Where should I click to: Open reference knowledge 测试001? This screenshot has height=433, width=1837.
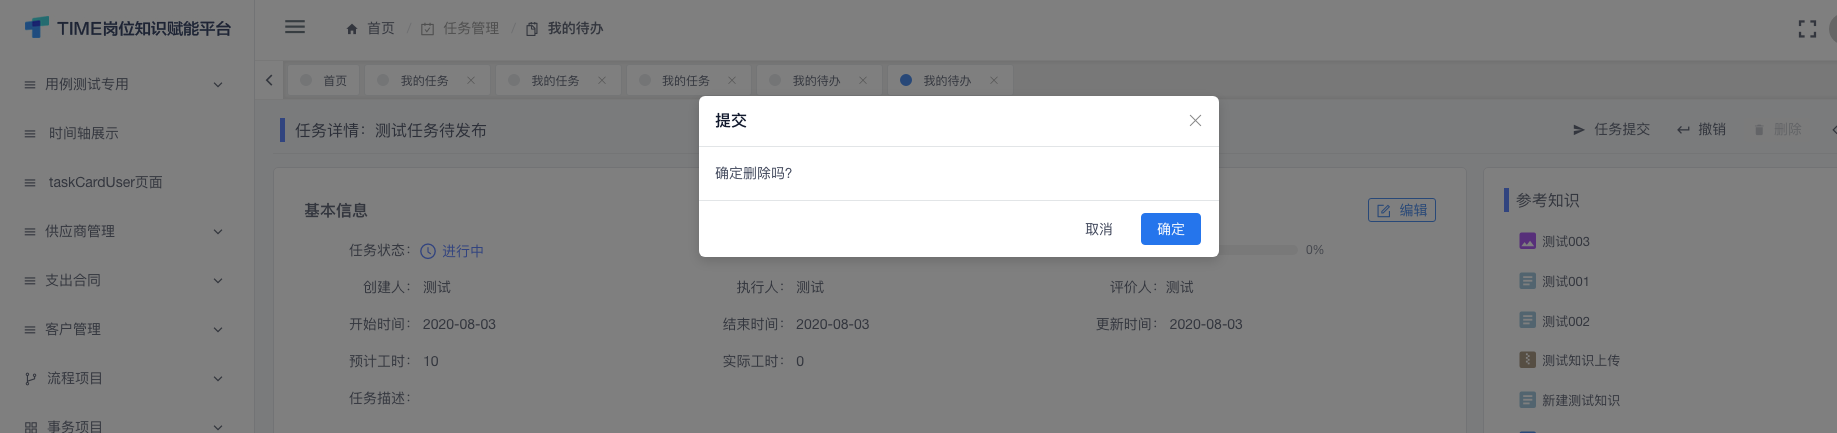pos(1565,281)
